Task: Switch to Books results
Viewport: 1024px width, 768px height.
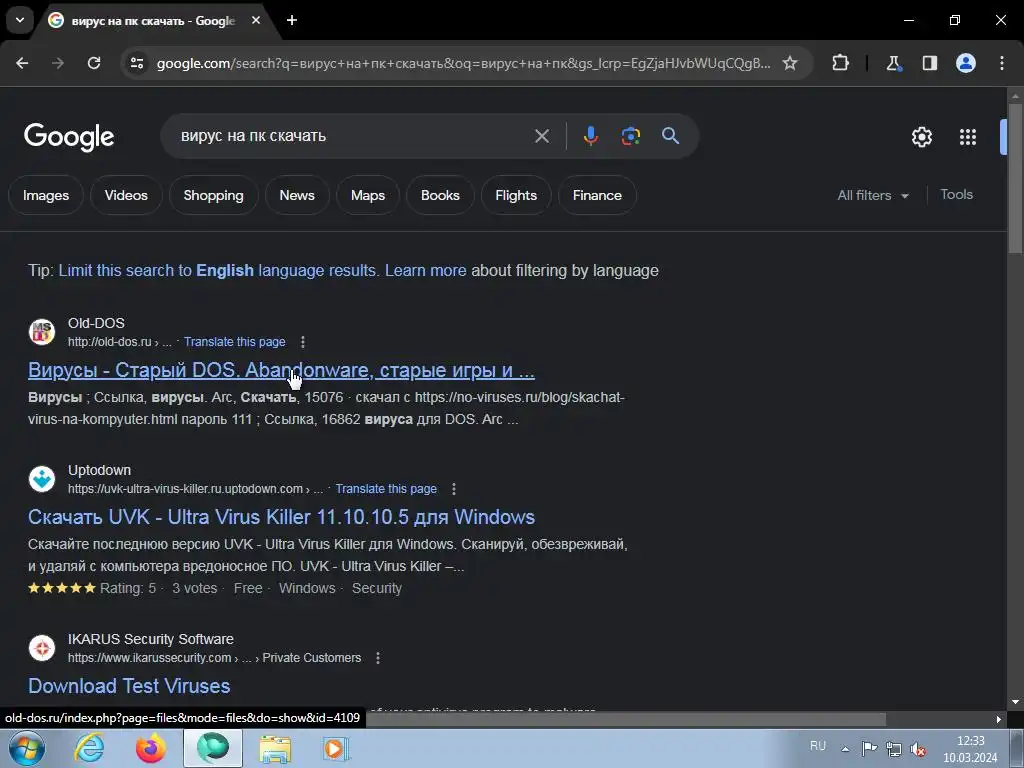Action: [440, 195]
